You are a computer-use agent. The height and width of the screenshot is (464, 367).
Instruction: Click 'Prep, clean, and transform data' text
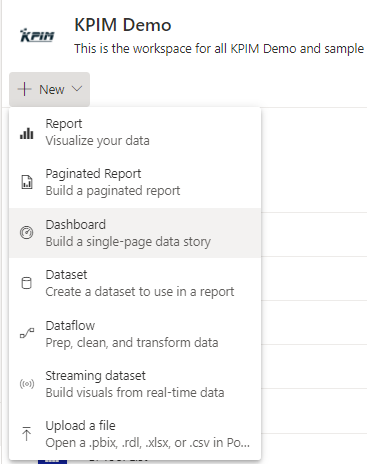click(x=132, y=343)
